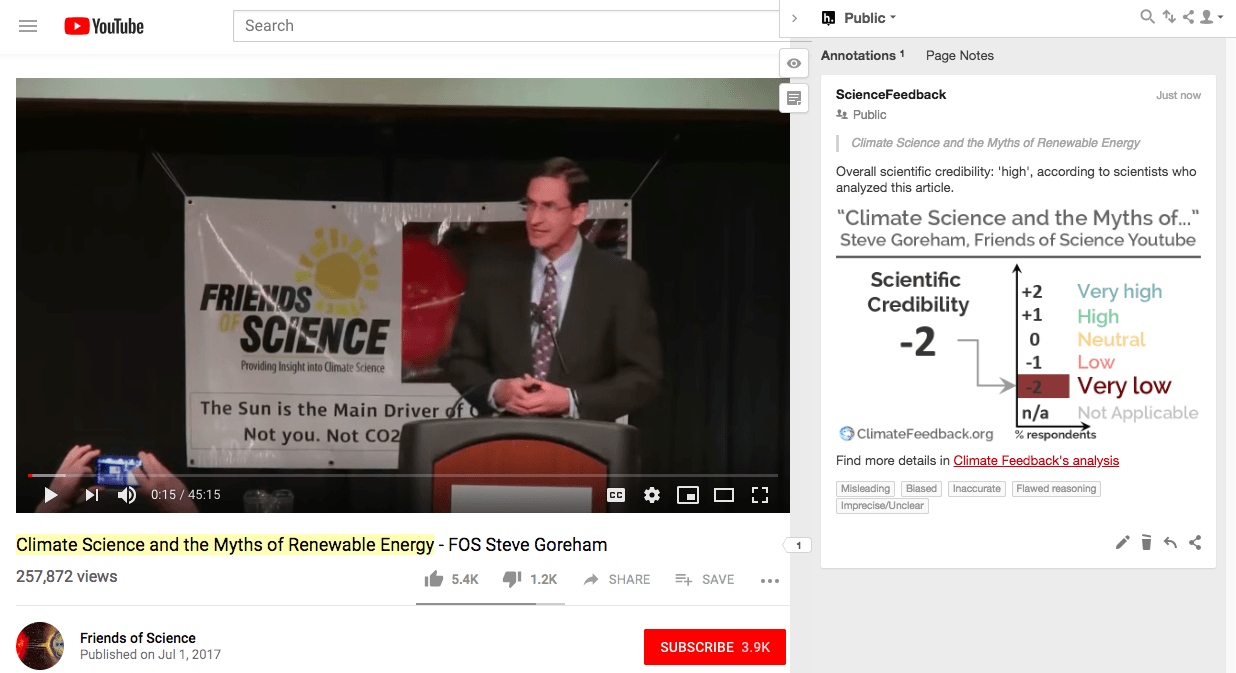1236x673 pixels.
Task: Open the scientific credibility chart image
Action: (1018, 323)
